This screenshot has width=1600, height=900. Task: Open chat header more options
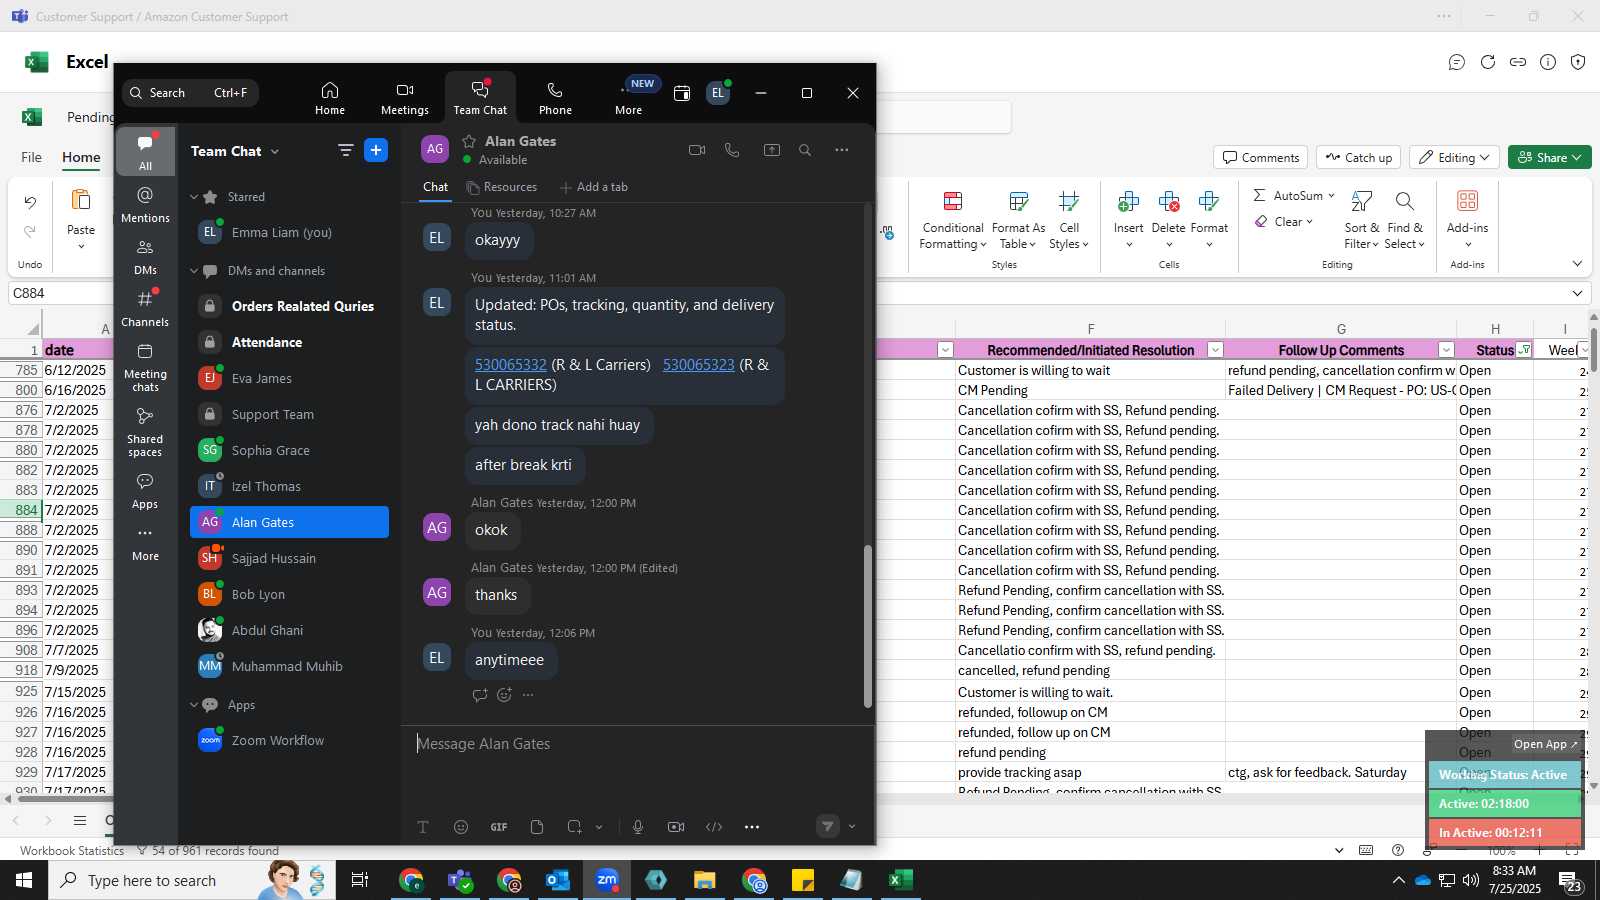[842, 150]
